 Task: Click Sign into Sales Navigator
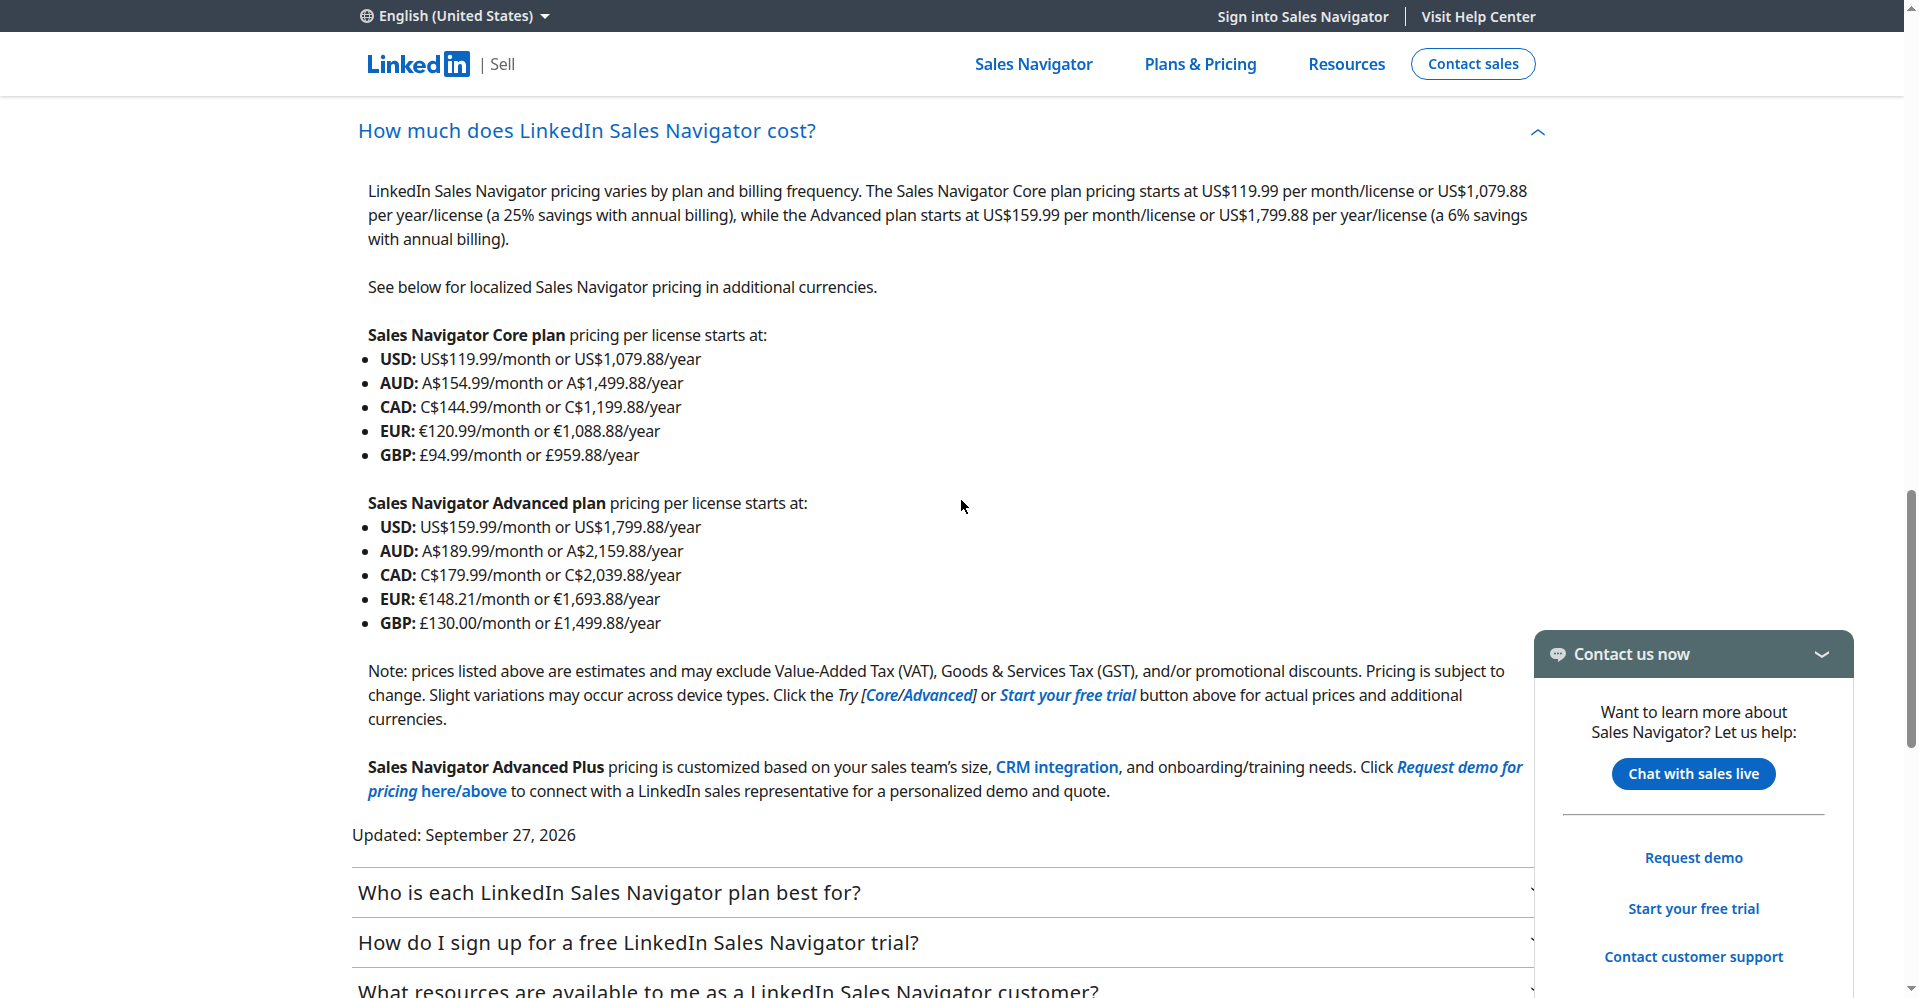tap(1303, 17)
